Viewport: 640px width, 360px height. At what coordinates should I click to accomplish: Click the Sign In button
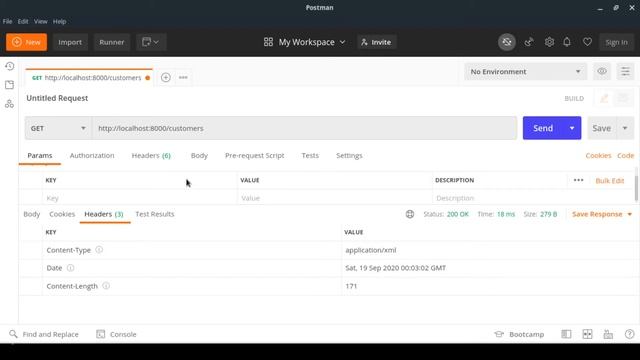616,42
